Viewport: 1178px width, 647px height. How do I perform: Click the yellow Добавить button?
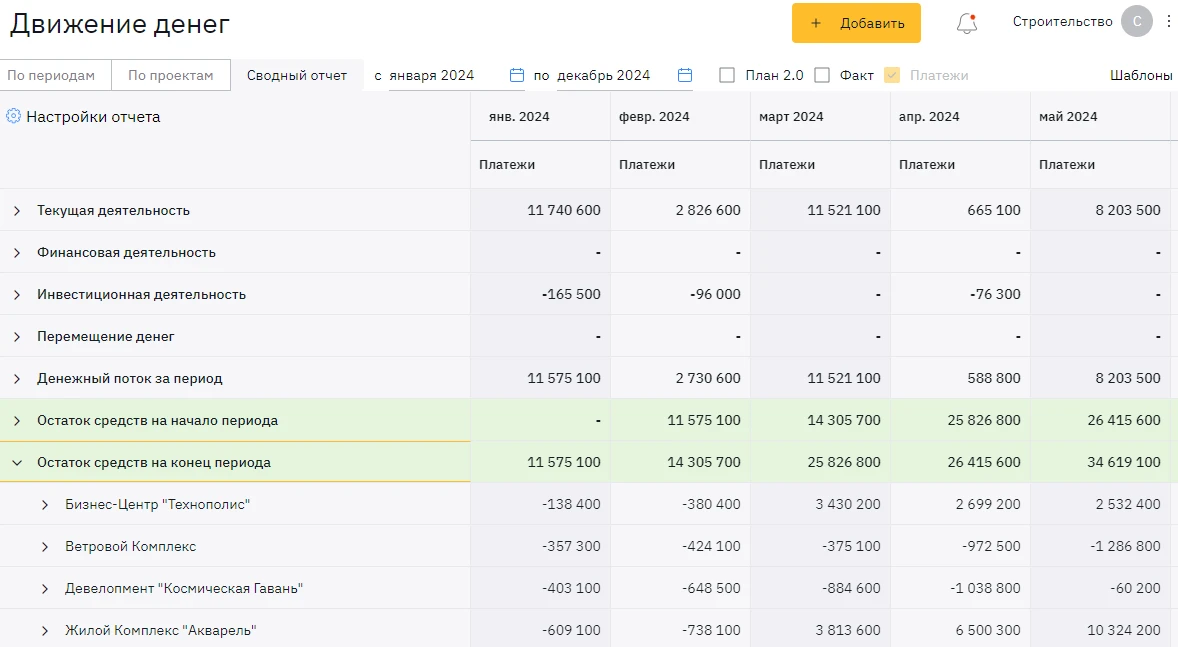point(856,23)
